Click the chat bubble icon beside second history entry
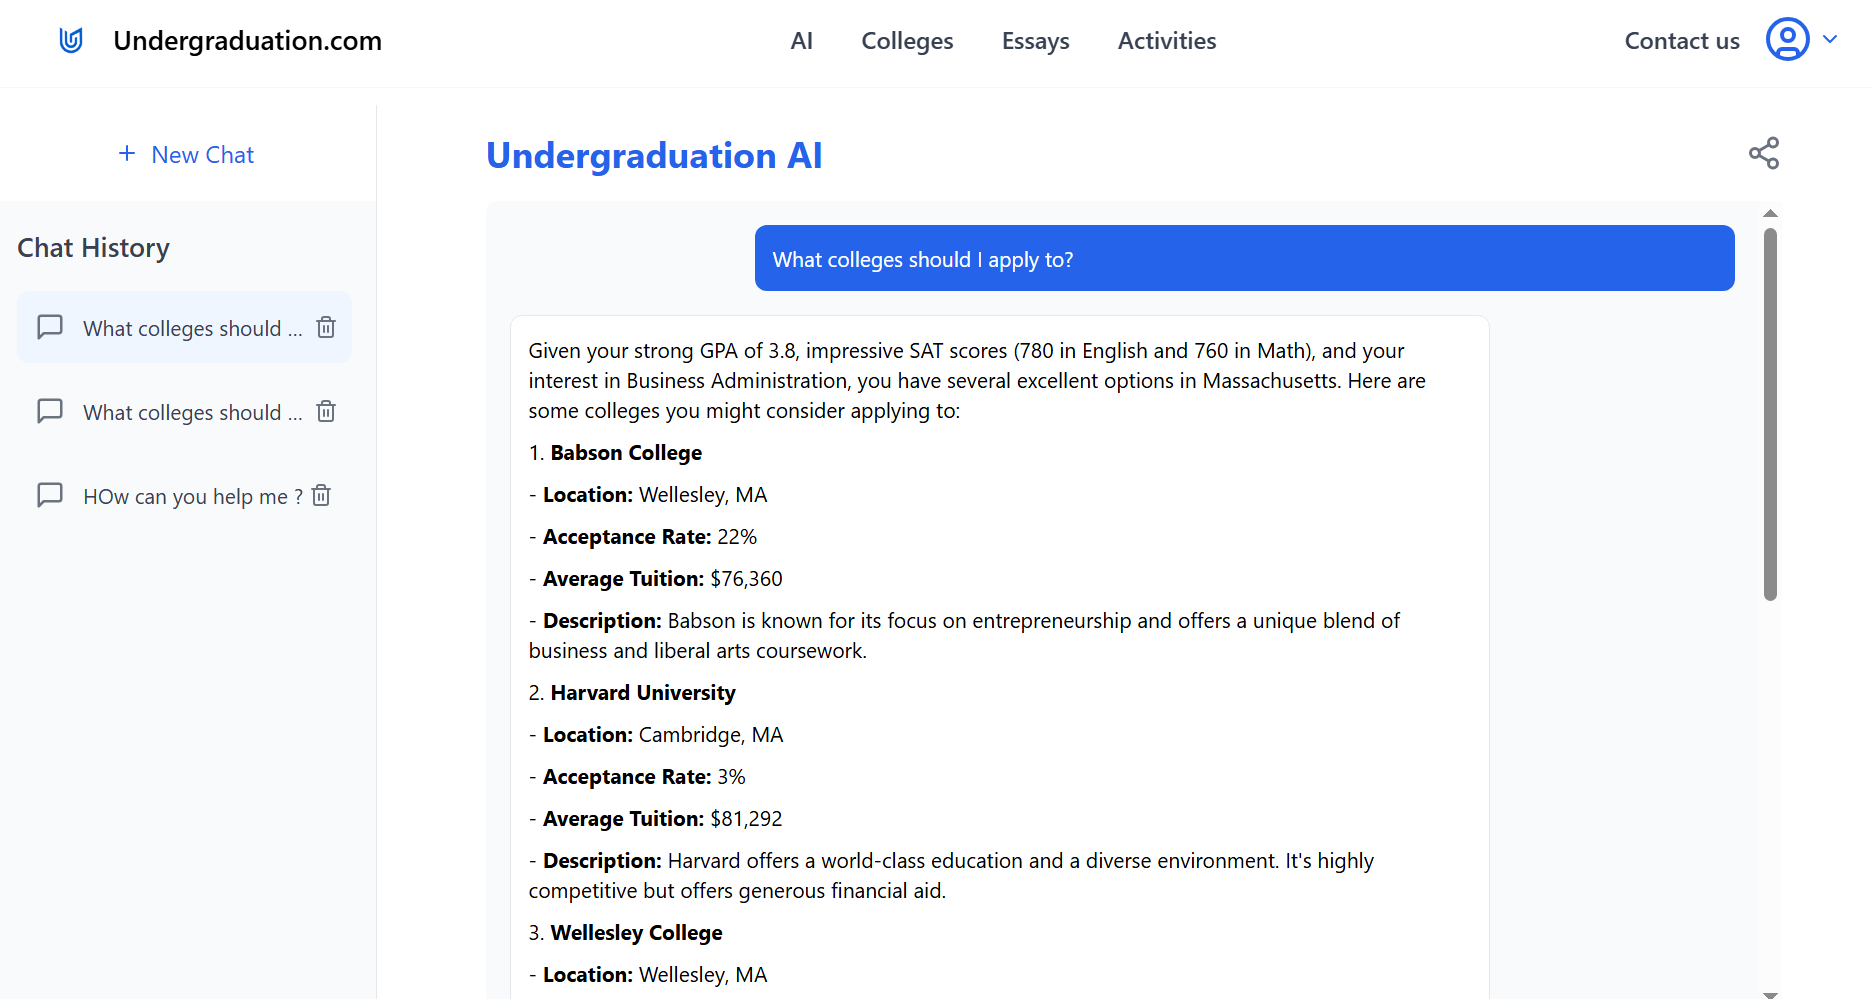The width and height of the screenshot is (1873, 999). (x=50, y=411)
